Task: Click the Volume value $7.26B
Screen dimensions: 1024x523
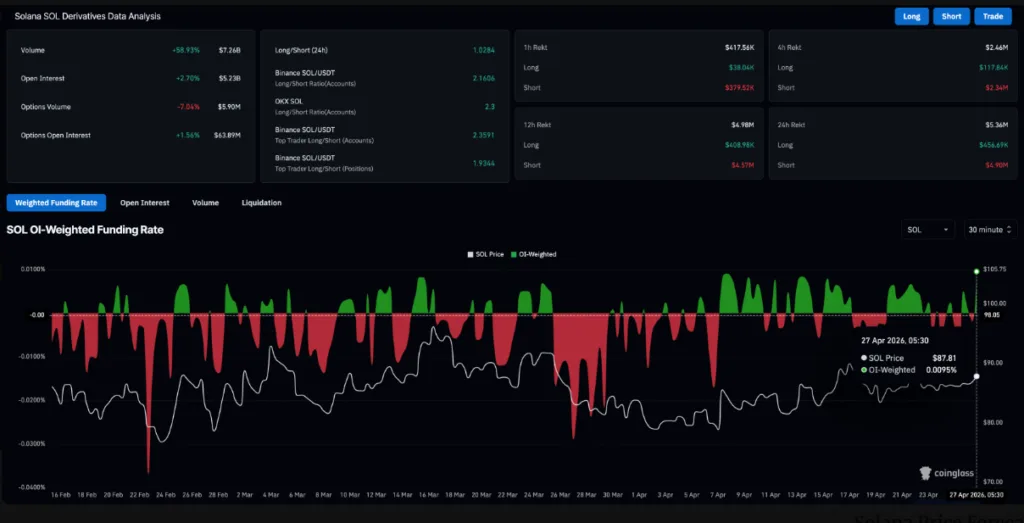Action: [x=229, y=50]
